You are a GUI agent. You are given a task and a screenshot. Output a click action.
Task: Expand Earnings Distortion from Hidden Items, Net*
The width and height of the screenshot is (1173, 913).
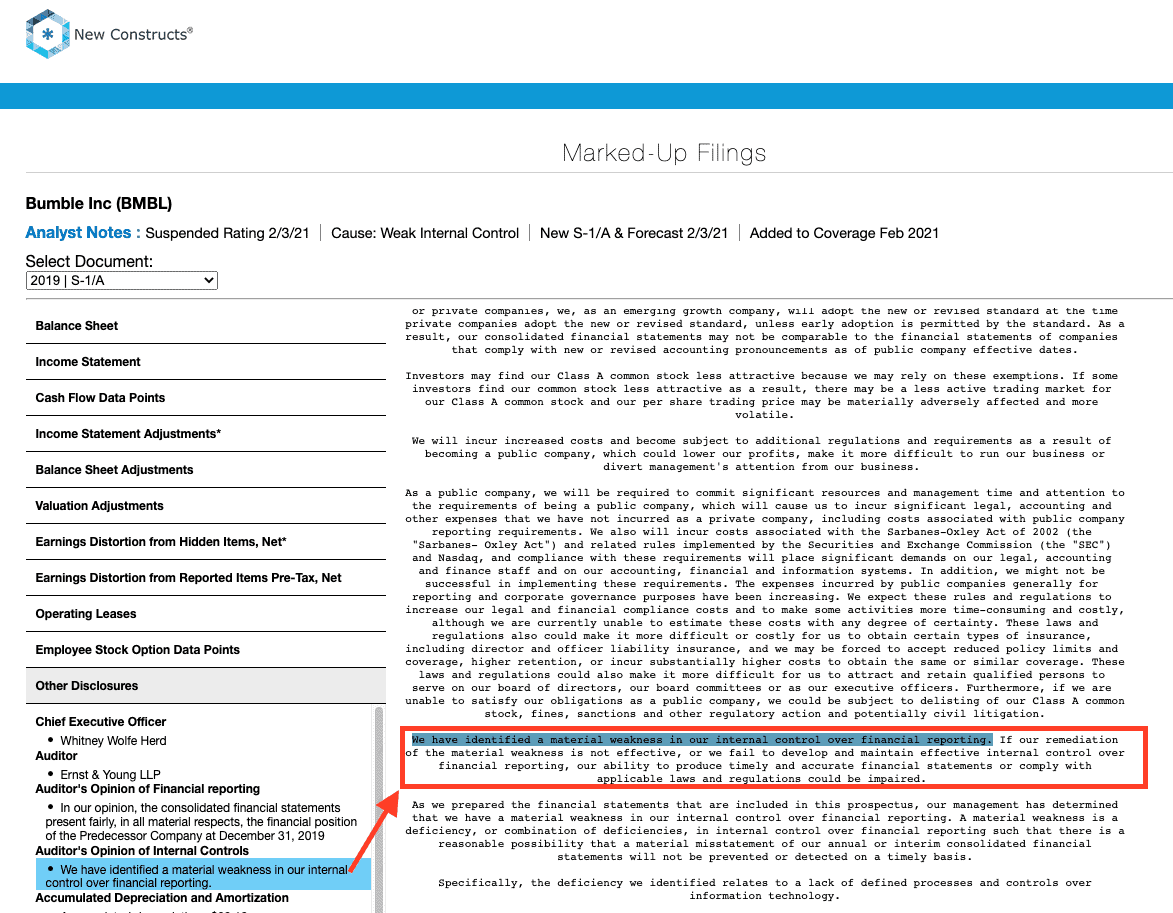pos(206,542)
